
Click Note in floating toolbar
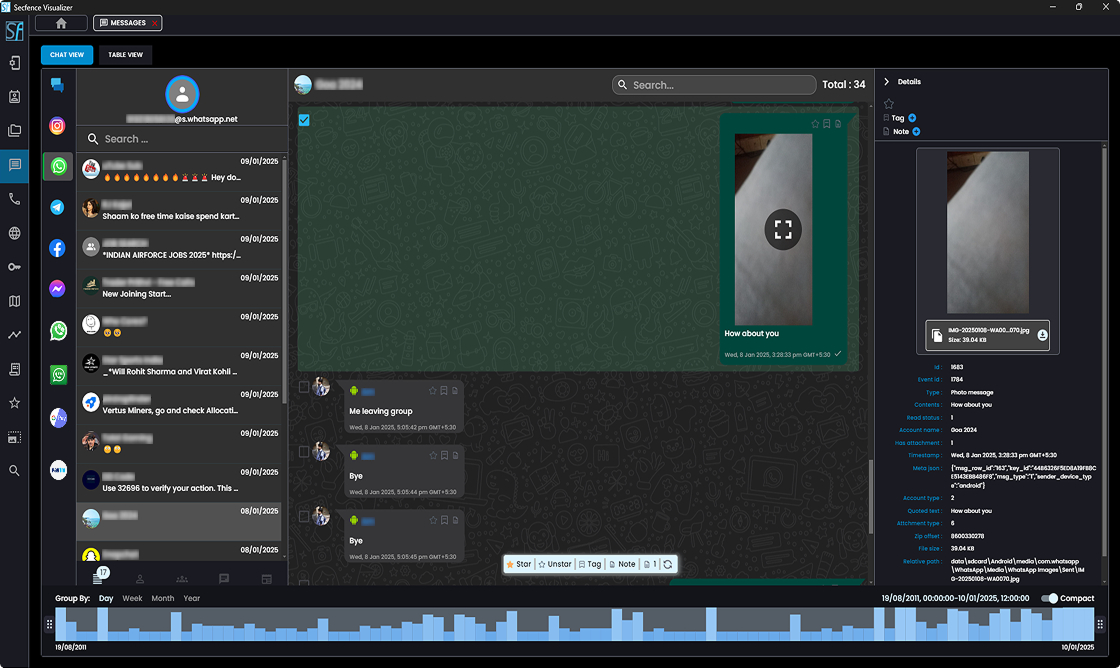621,564
